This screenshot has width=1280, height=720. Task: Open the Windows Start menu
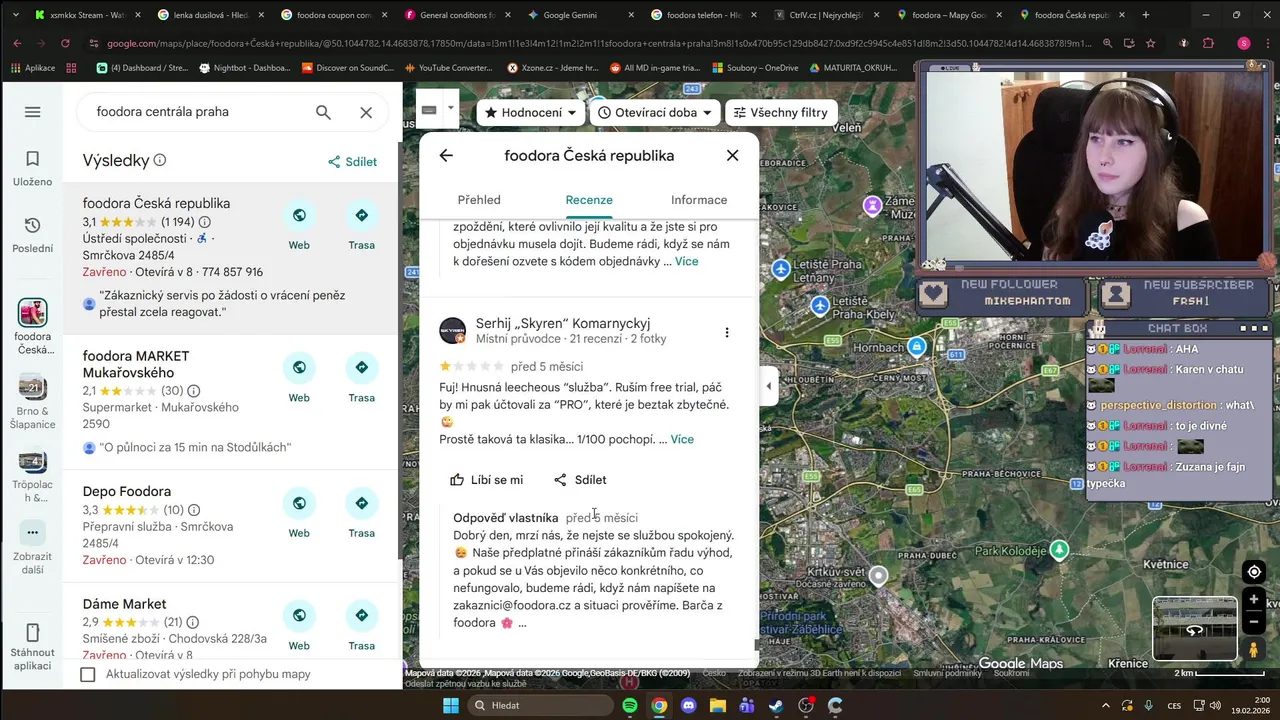click(x=451, y=705)
